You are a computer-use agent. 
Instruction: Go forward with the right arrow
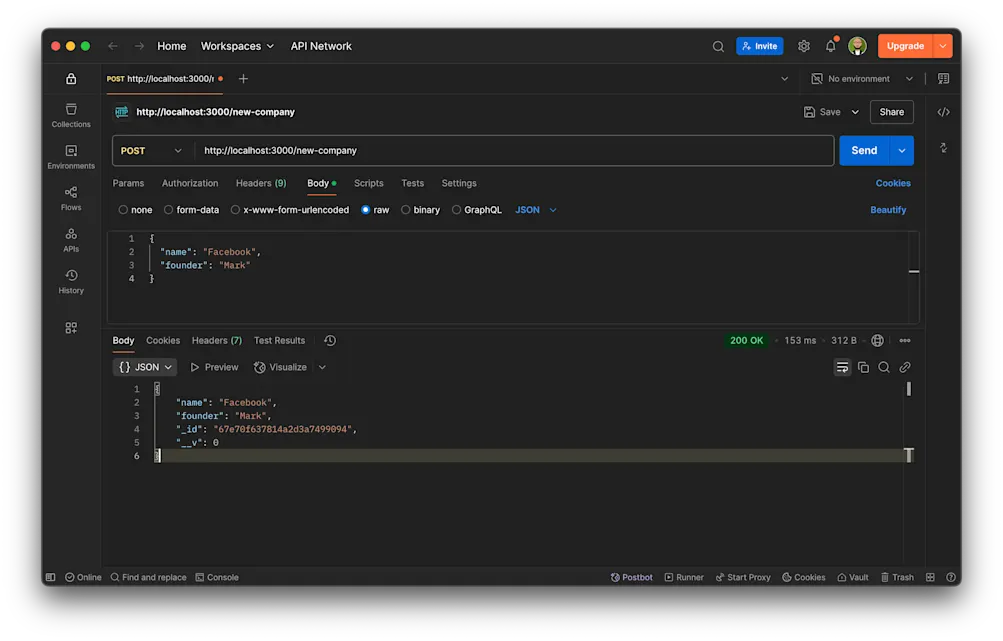click(x=139, y=46)
